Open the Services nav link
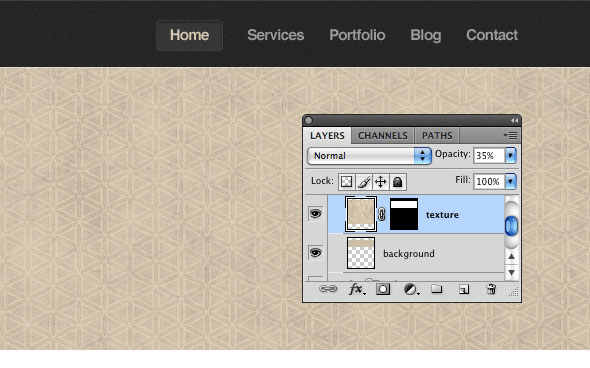 click(275, 35)
